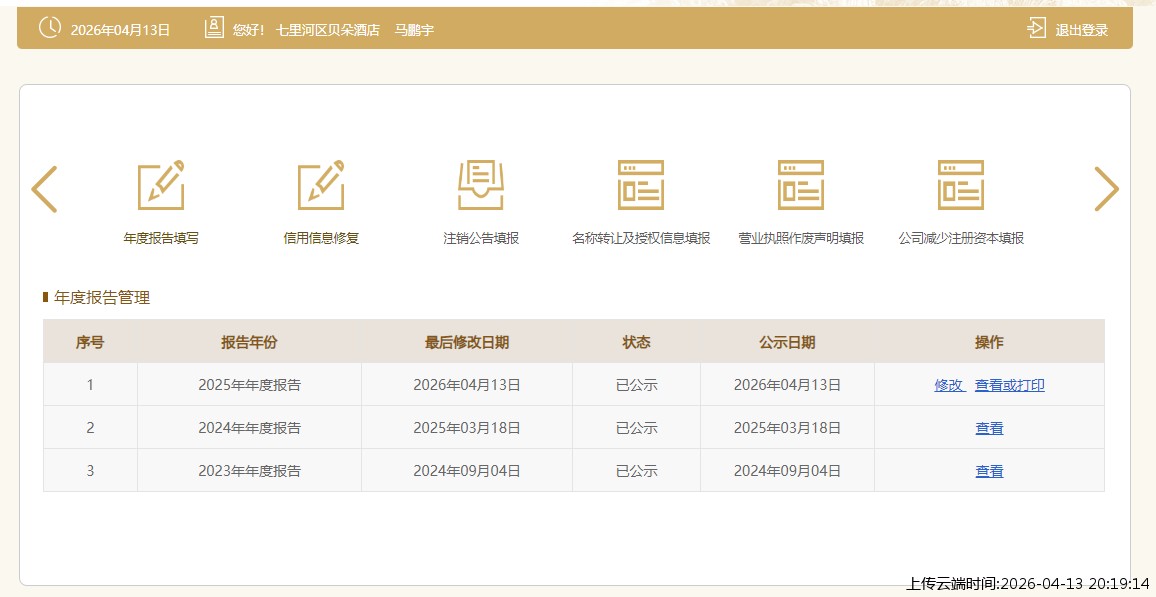Open the 注销公告填报 inbox tray icon
1156x597 pixels.
pos(481,186)
